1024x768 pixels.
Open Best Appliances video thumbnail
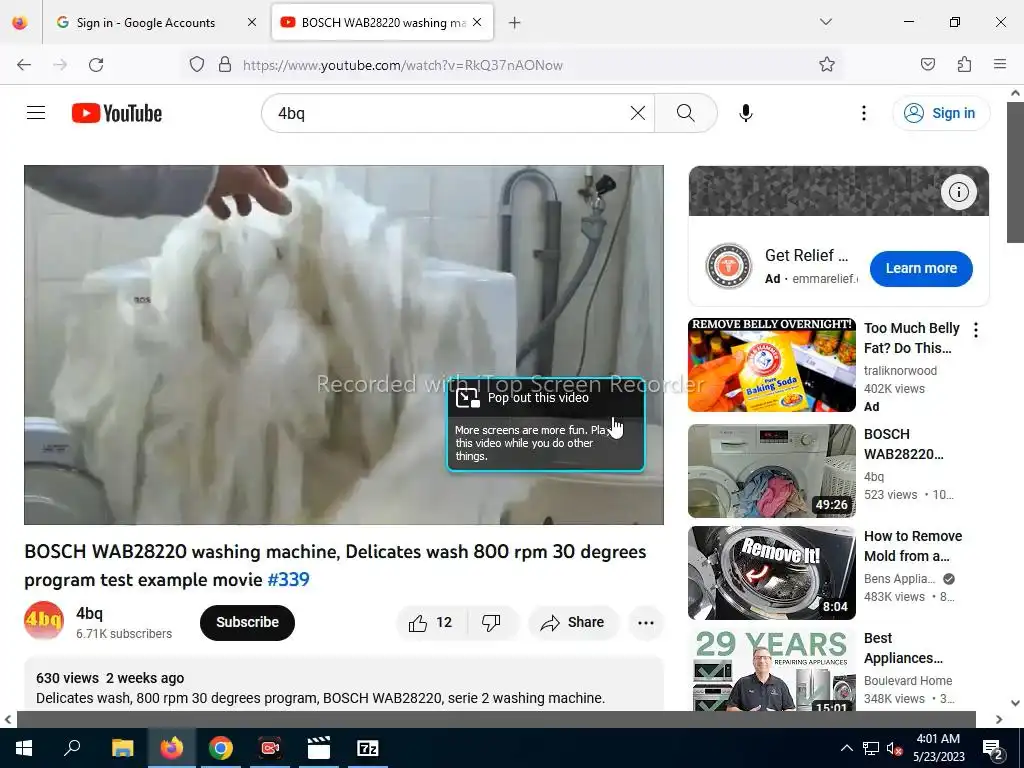pos(772,669)
